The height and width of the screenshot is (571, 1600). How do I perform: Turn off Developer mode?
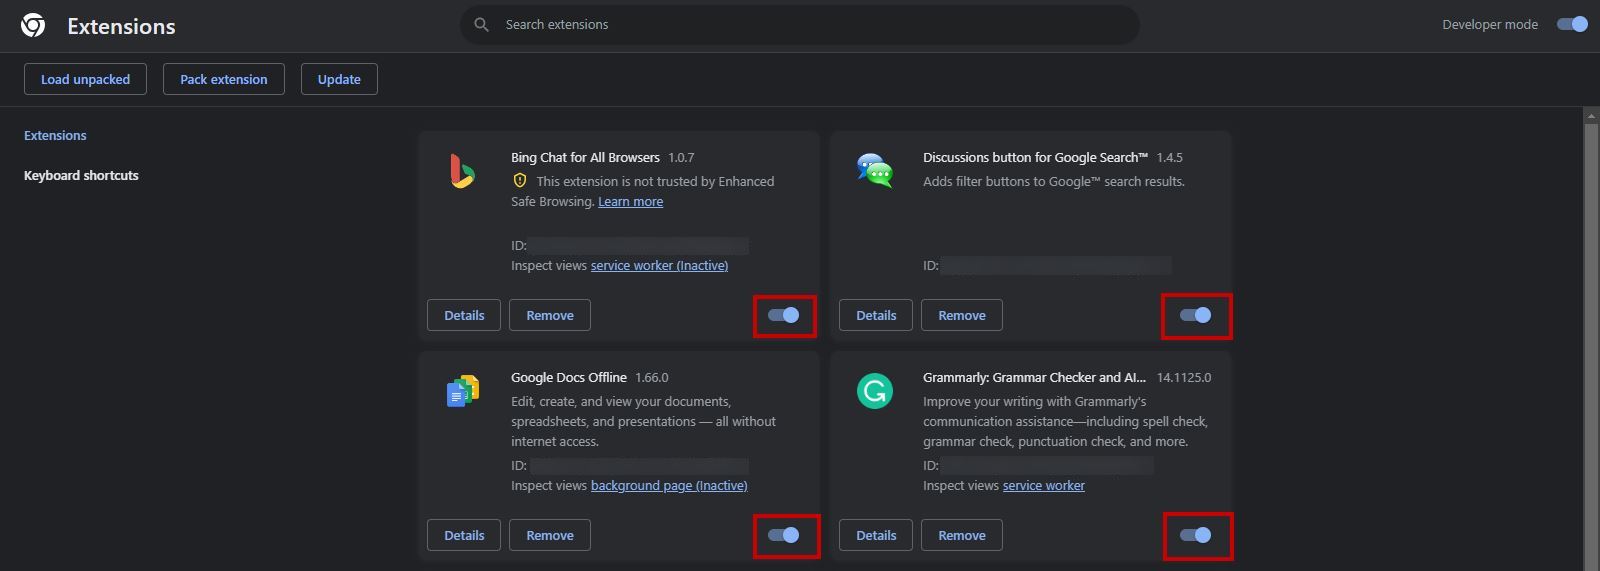coord(1572,25)
